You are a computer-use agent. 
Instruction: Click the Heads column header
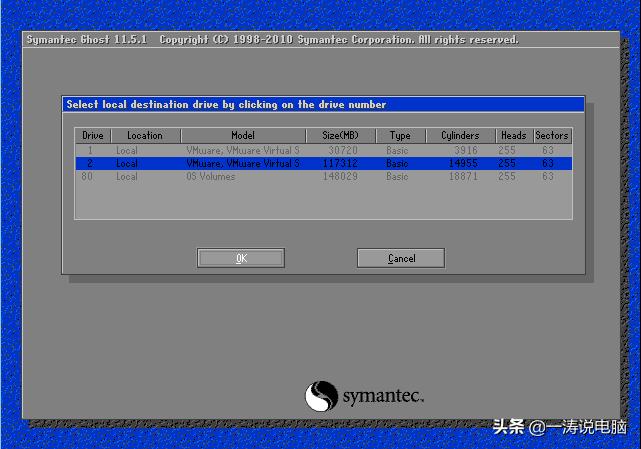point(514,135)
